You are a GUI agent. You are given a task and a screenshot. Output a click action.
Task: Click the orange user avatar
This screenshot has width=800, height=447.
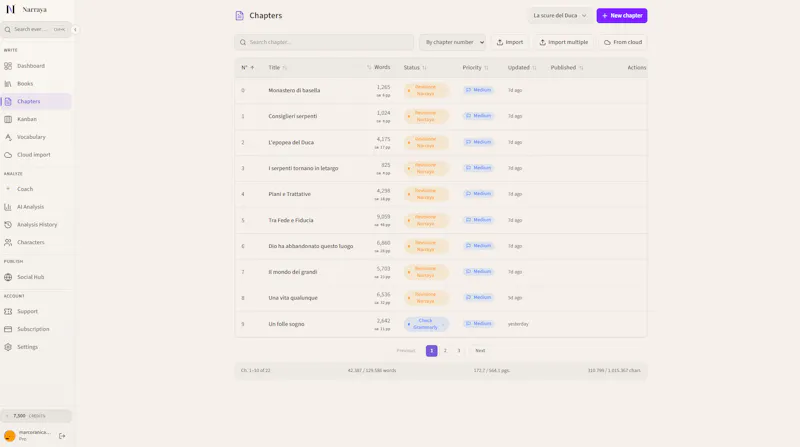click(9, 436)
